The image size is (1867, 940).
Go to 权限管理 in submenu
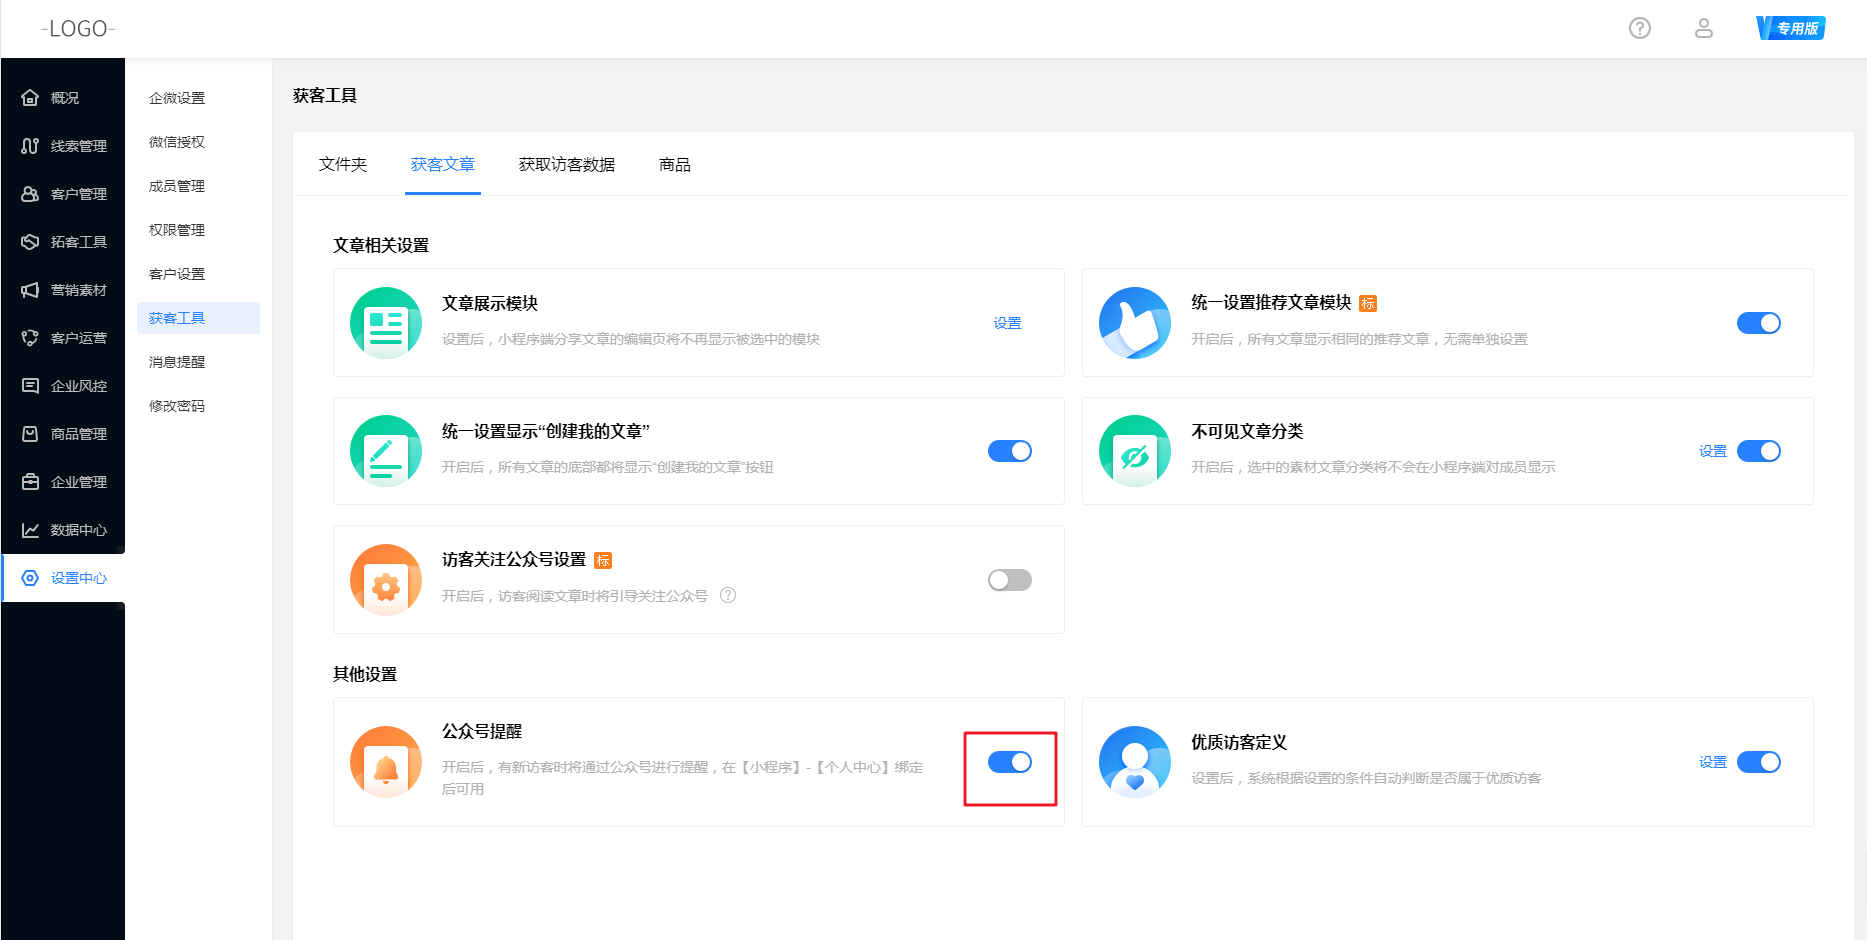(177, 230)
